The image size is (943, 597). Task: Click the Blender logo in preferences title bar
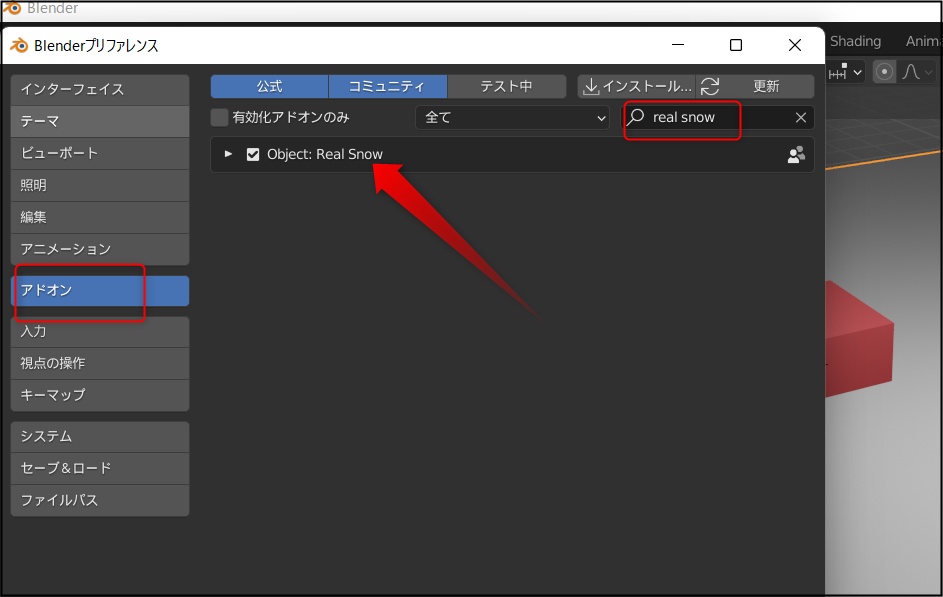(19, 46)
